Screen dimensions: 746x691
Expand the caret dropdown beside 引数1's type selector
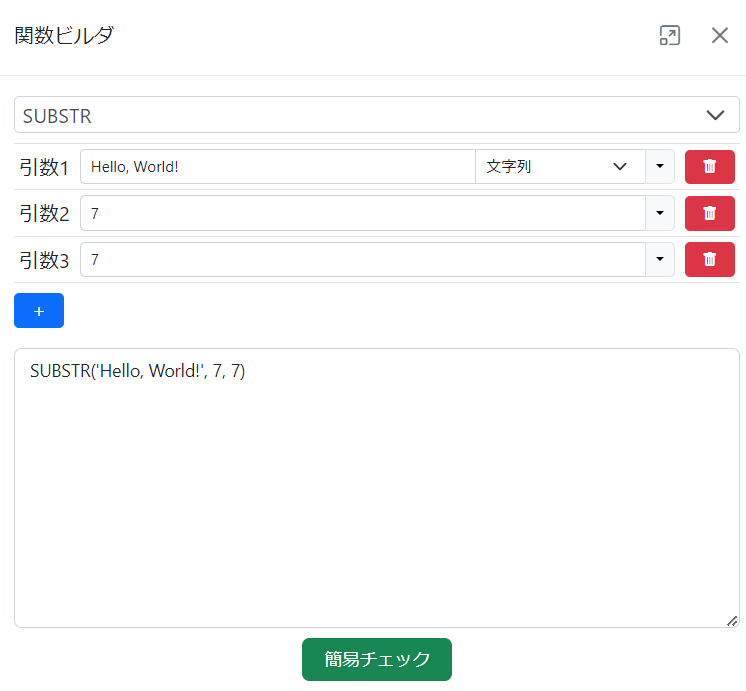[660, 167]
